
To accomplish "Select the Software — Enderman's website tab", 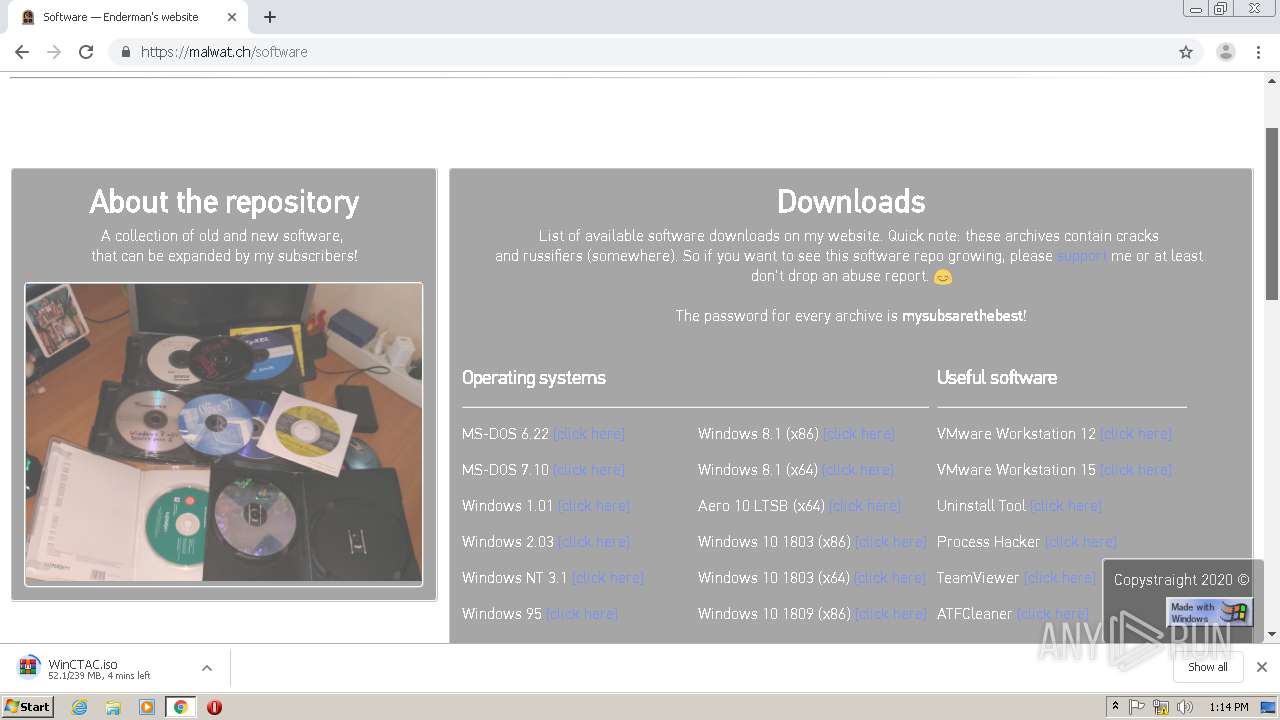I will point(128,17).
